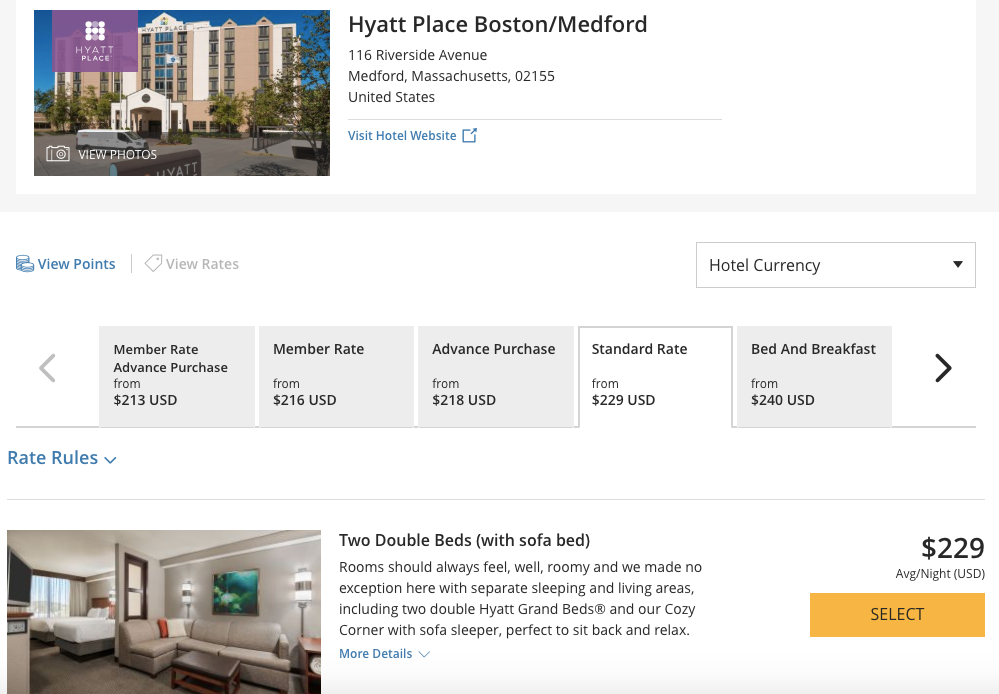The width and height of the screenshot is (999, 694).
Task: Select the Member Rate $216 tab
Action: click(335, 376)
